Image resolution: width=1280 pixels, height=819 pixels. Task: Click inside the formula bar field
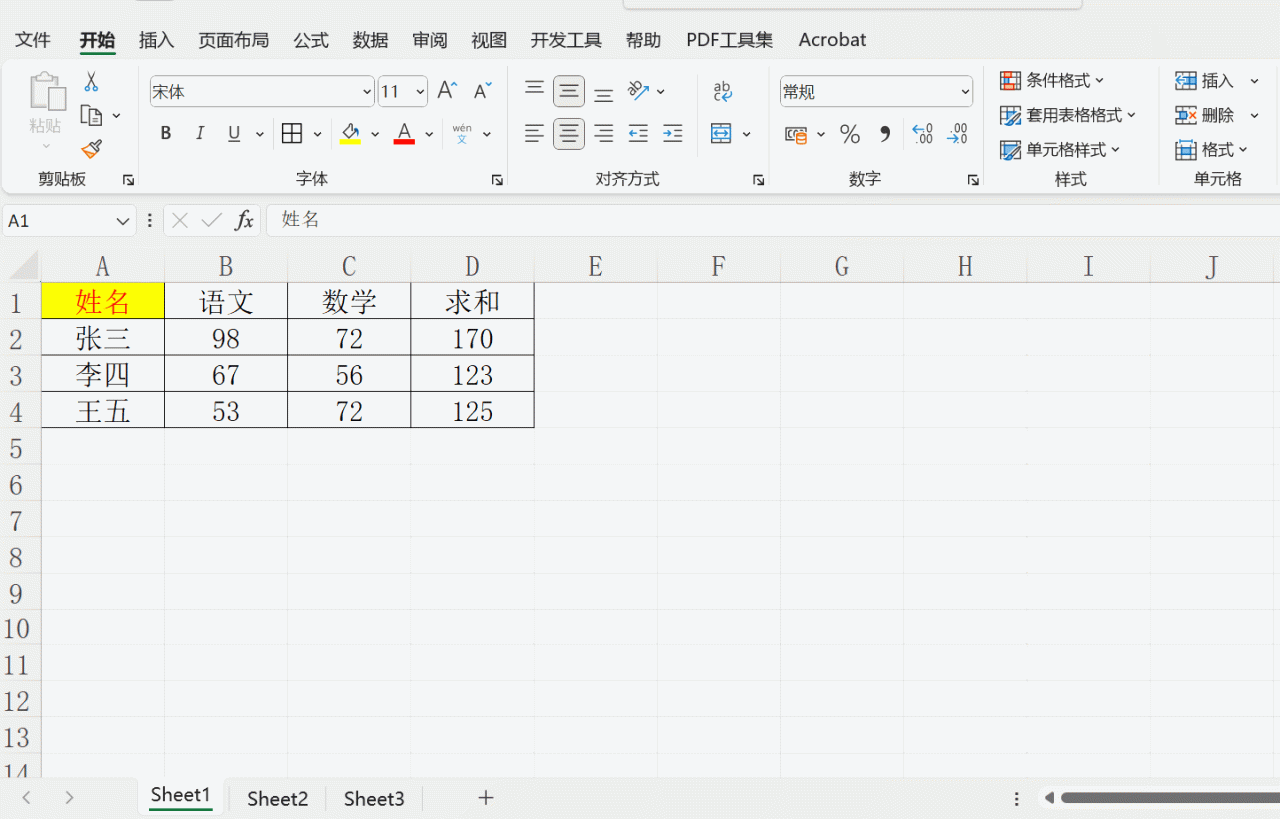tap(772, 220)
